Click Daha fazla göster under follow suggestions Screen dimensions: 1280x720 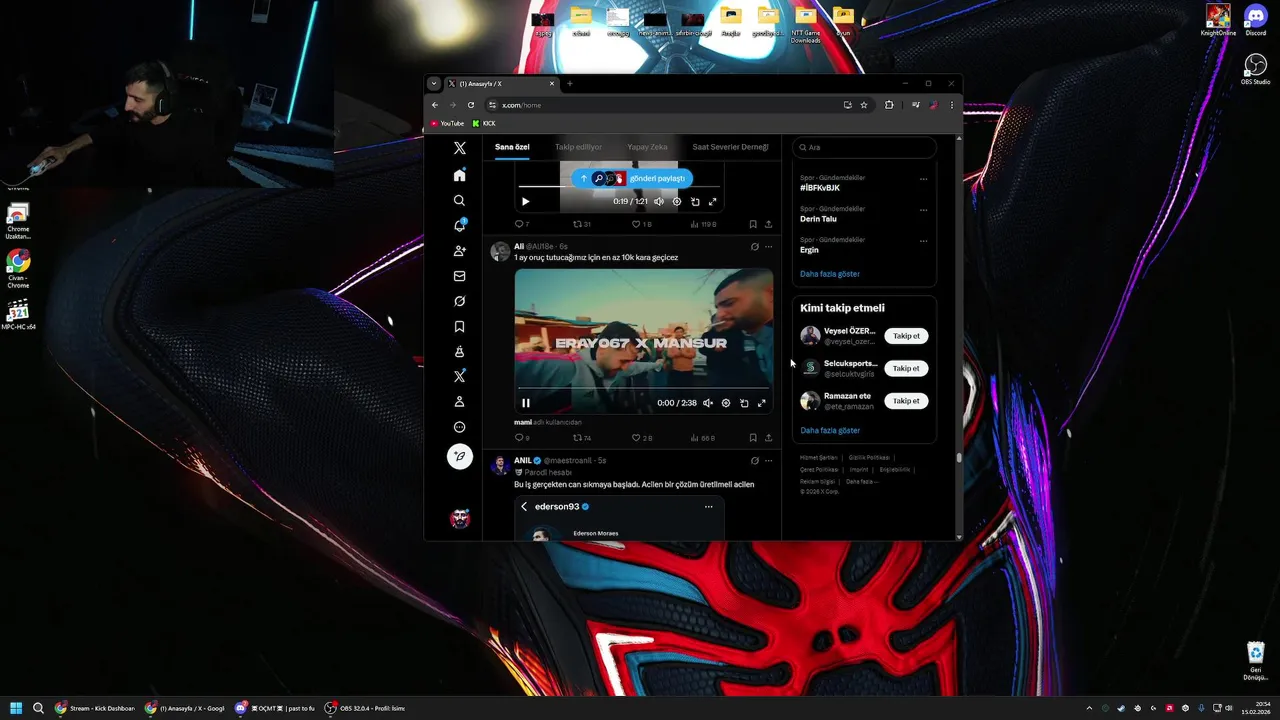830,431
